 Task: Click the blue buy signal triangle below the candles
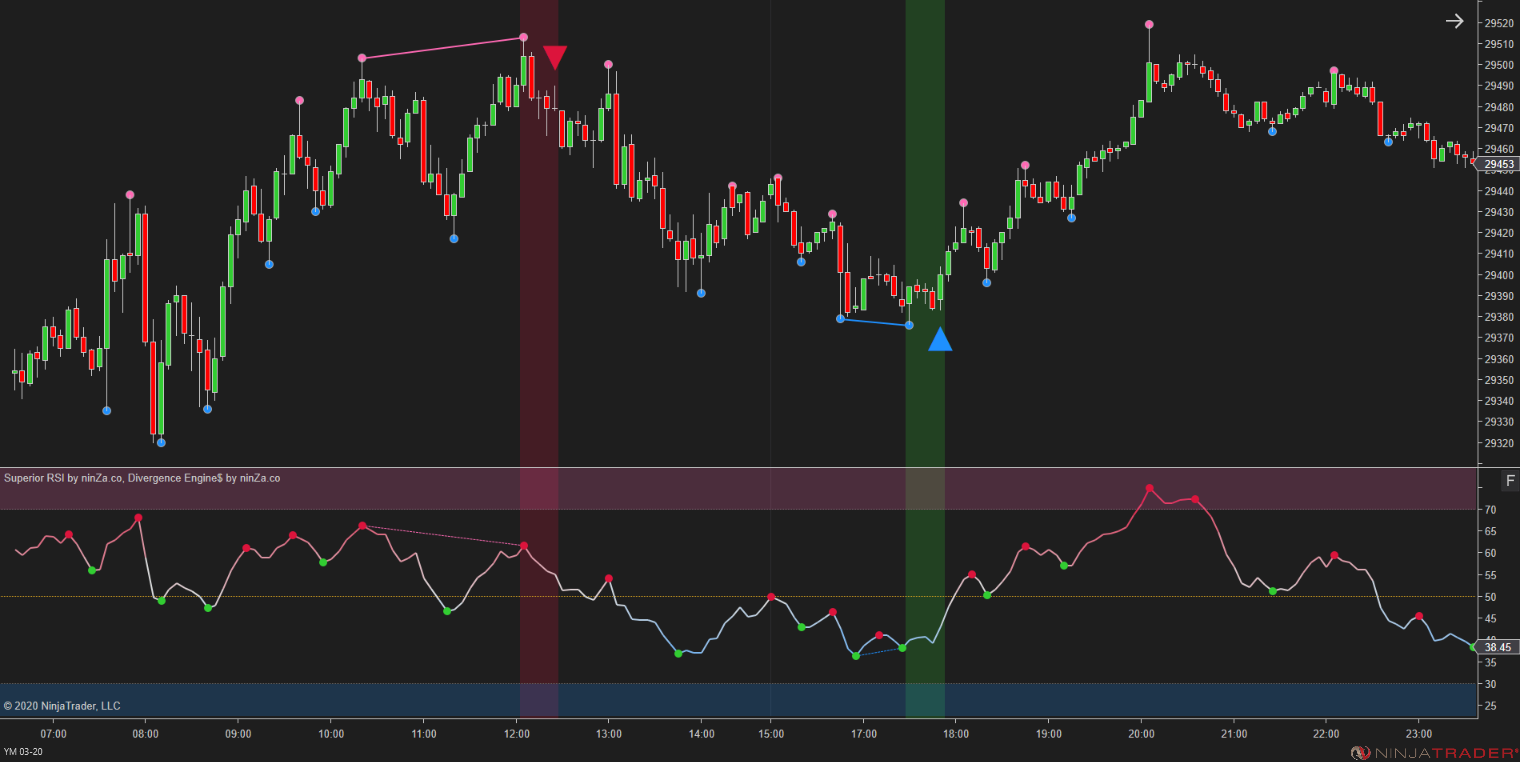[x=940, y=341]
